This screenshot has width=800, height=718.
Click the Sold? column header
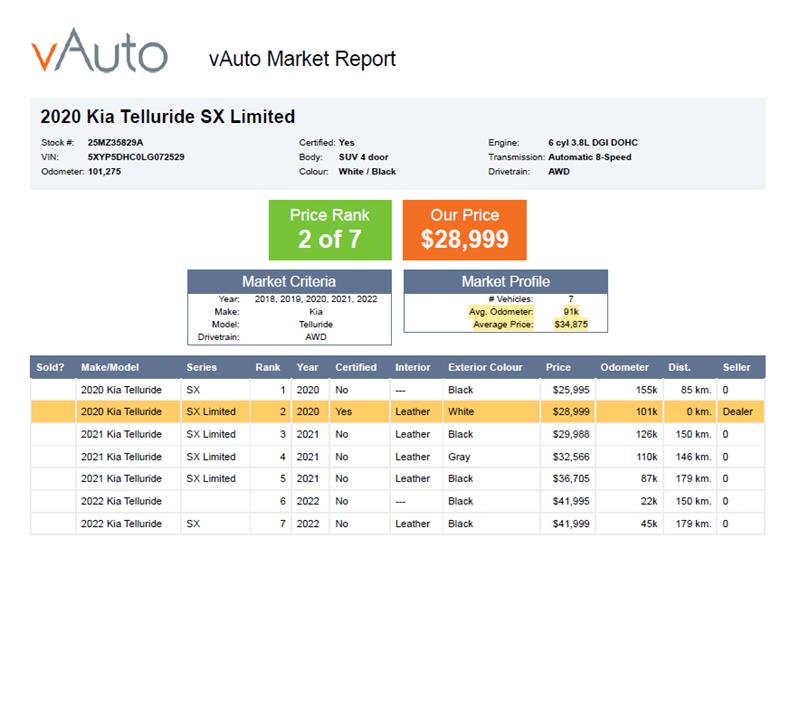(x=50, y=367)
